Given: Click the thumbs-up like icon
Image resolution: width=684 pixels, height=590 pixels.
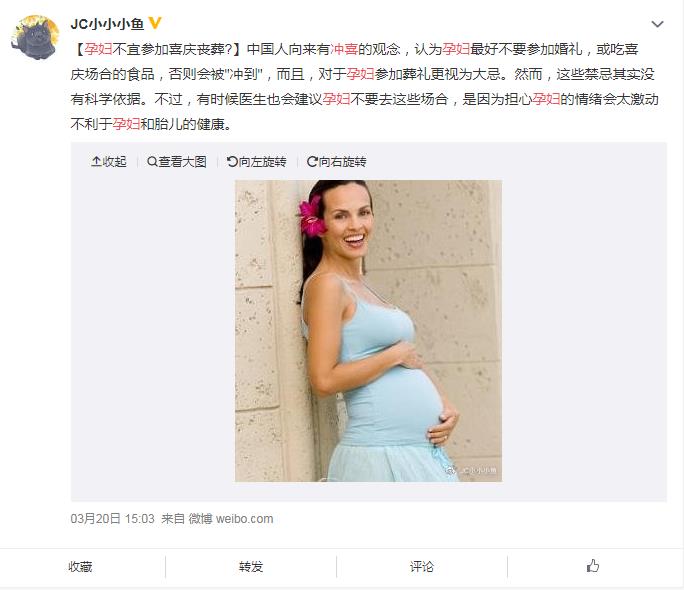Looking at the screenshot, I should tap(592, 566).
